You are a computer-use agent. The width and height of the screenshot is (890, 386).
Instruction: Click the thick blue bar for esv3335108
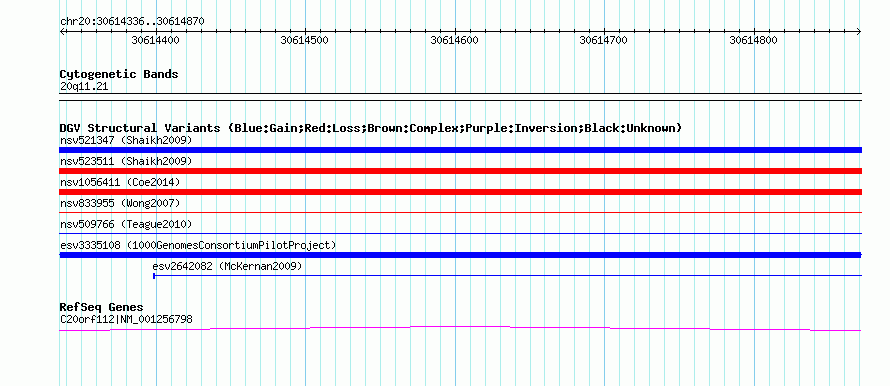pos(460,255)
